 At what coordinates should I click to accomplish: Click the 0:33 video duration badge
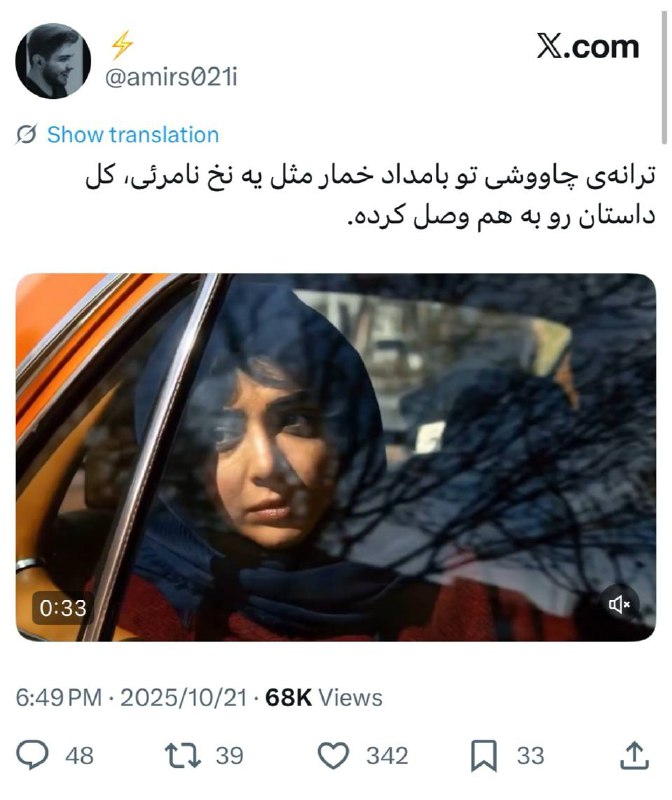click(63, 608)
